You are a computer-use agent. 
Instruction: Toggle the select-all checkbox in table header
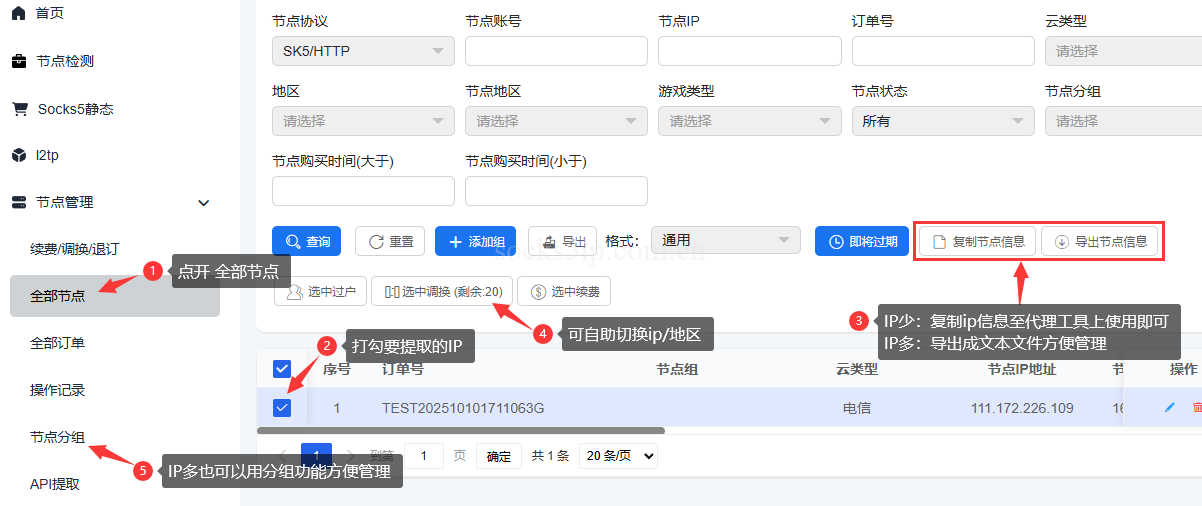(x=282, y=369)
